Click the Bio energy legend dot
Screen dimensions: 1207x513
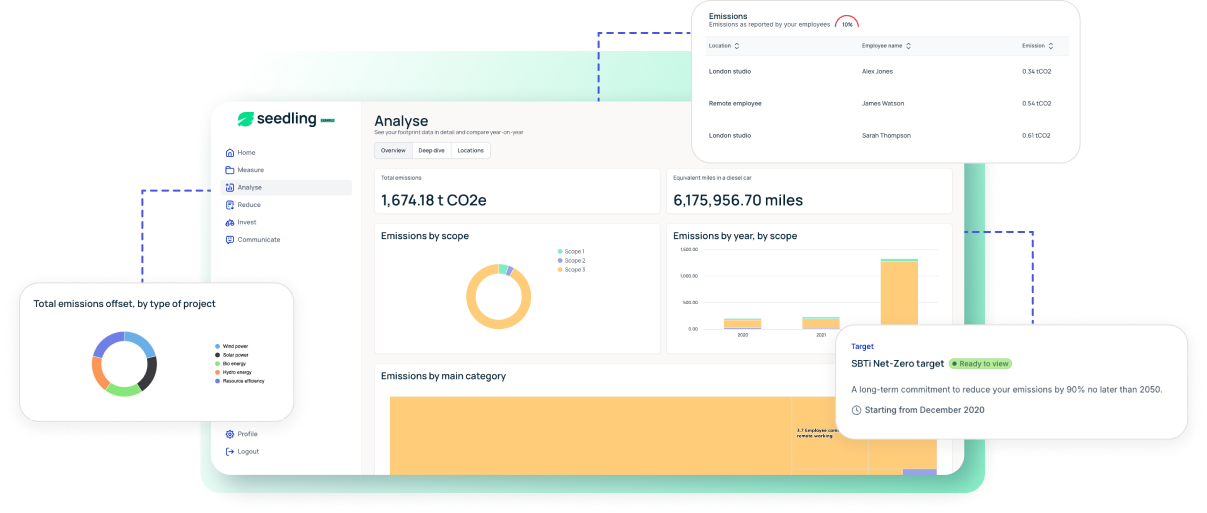pos(217,364)
